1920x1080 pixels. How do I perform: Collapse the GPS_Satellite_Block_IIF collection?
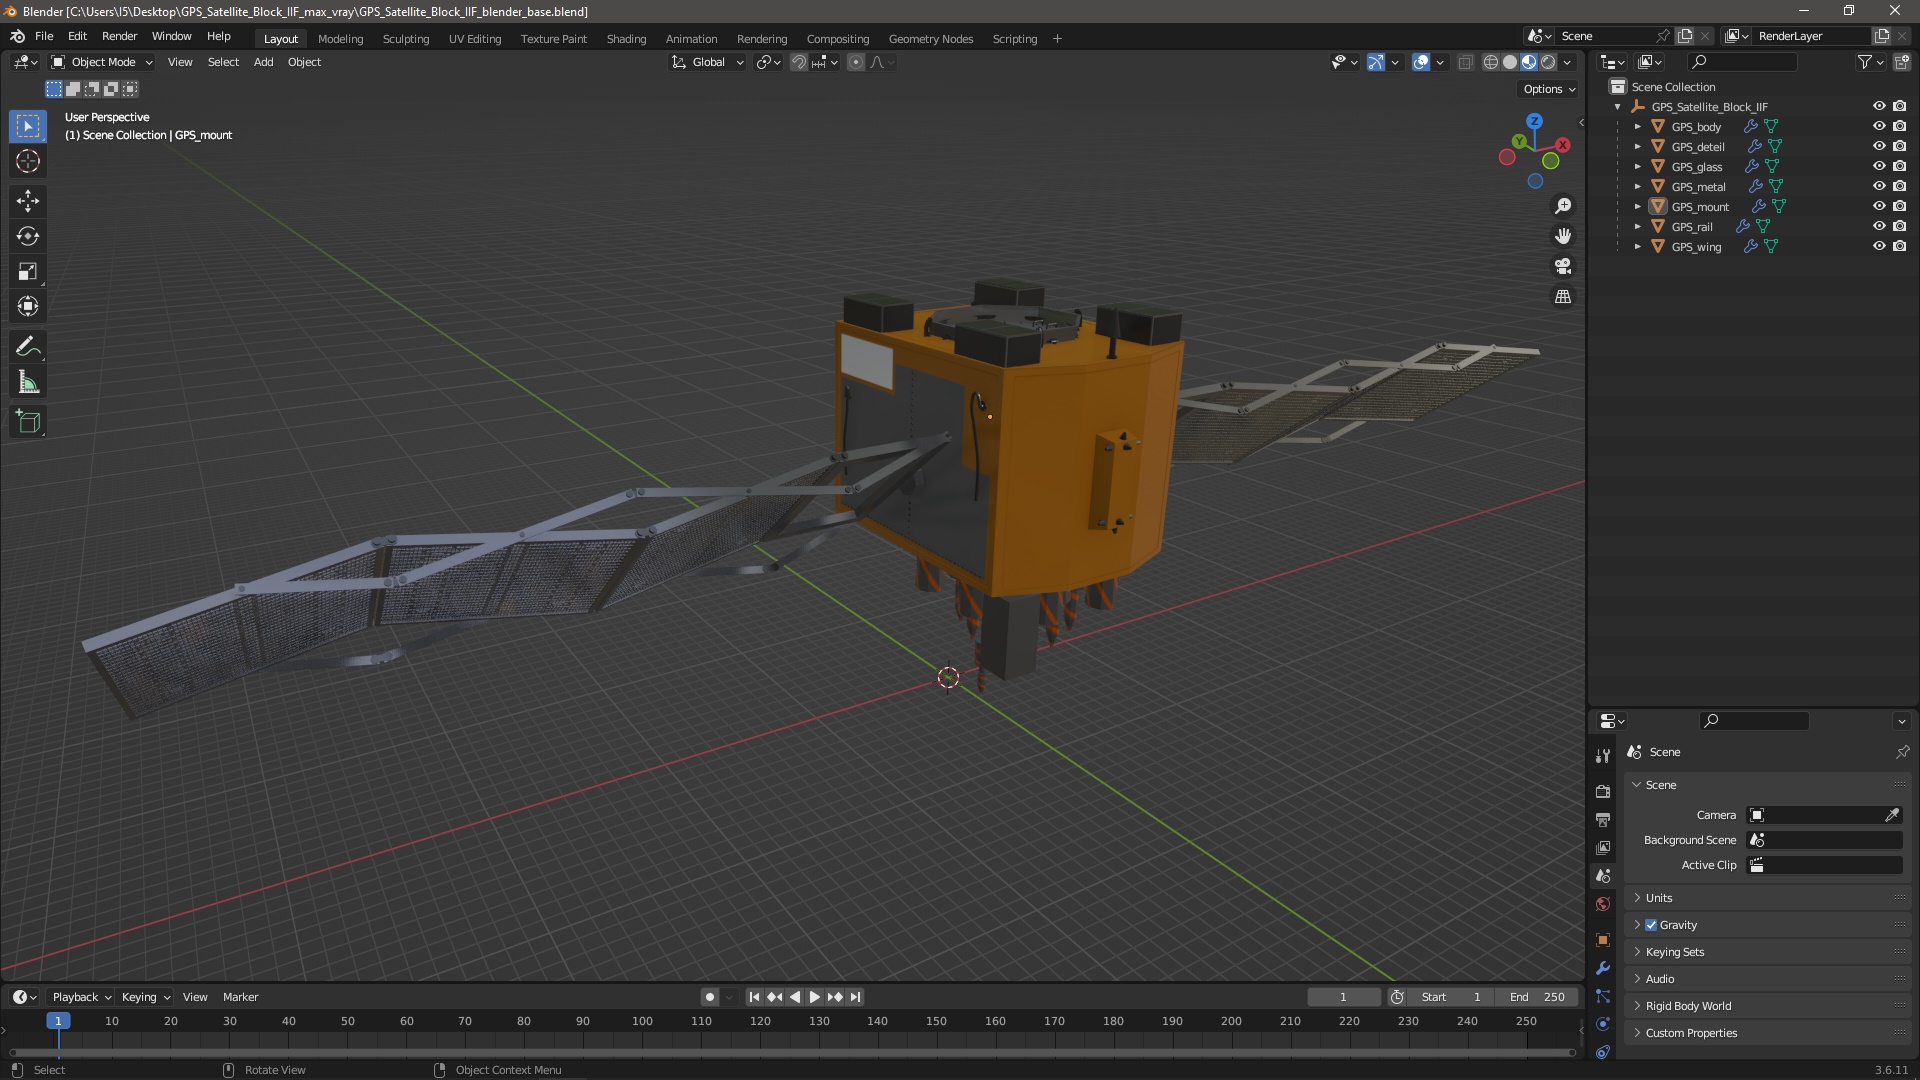point(1617,107)
